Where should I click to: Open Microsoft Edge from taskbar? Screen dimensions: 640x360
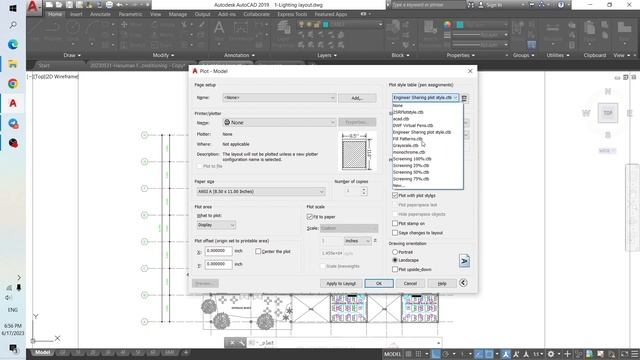point(13,44)
